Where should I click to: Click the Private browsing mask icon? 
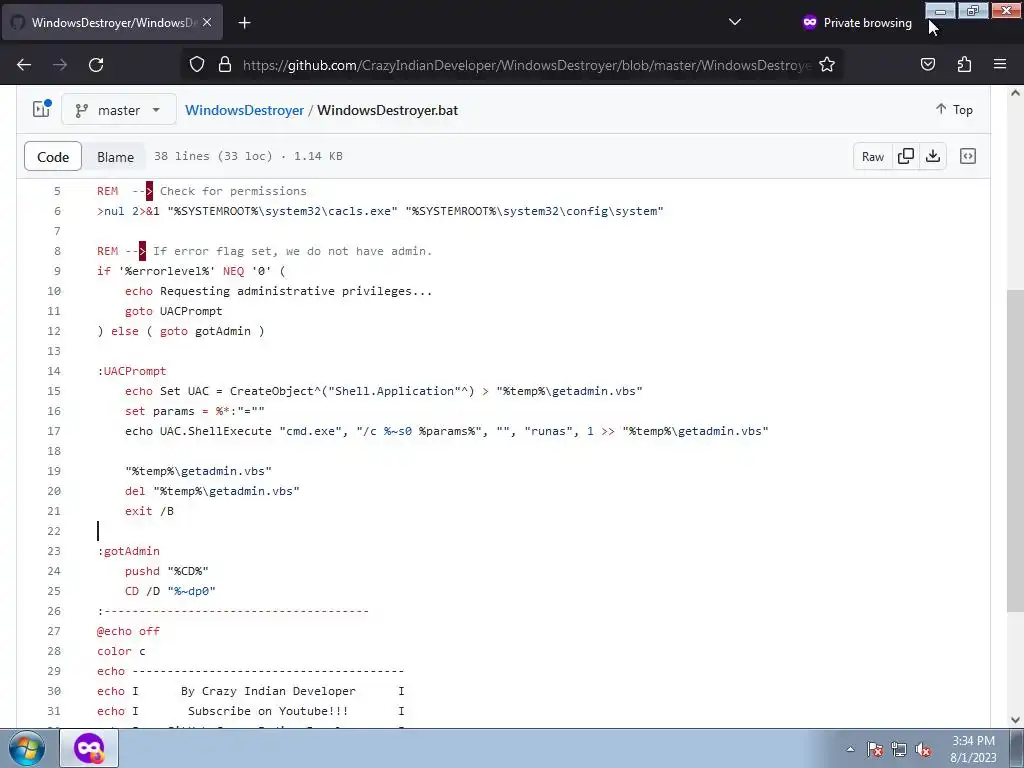pos(810,22)
